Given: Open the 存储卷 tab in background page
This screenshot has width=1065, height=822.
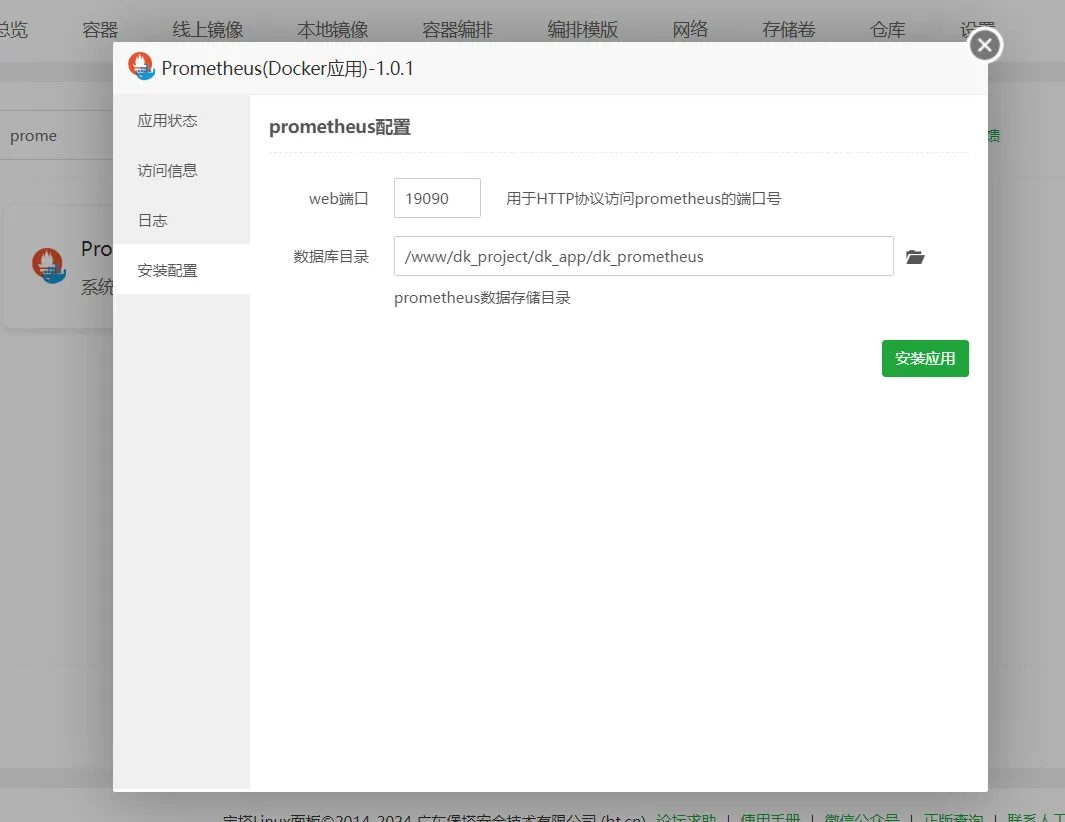Looking at the screenshot, I should (789, 29).
